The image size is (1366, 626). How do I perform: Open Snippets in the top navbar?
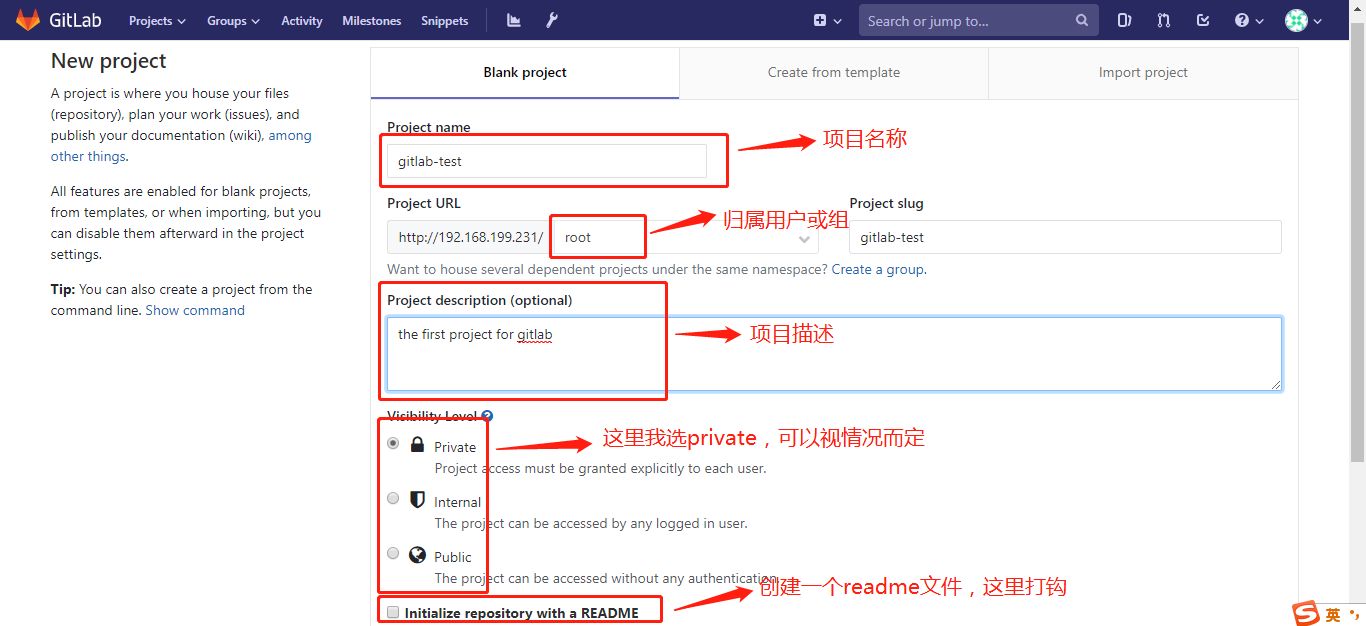445,20
